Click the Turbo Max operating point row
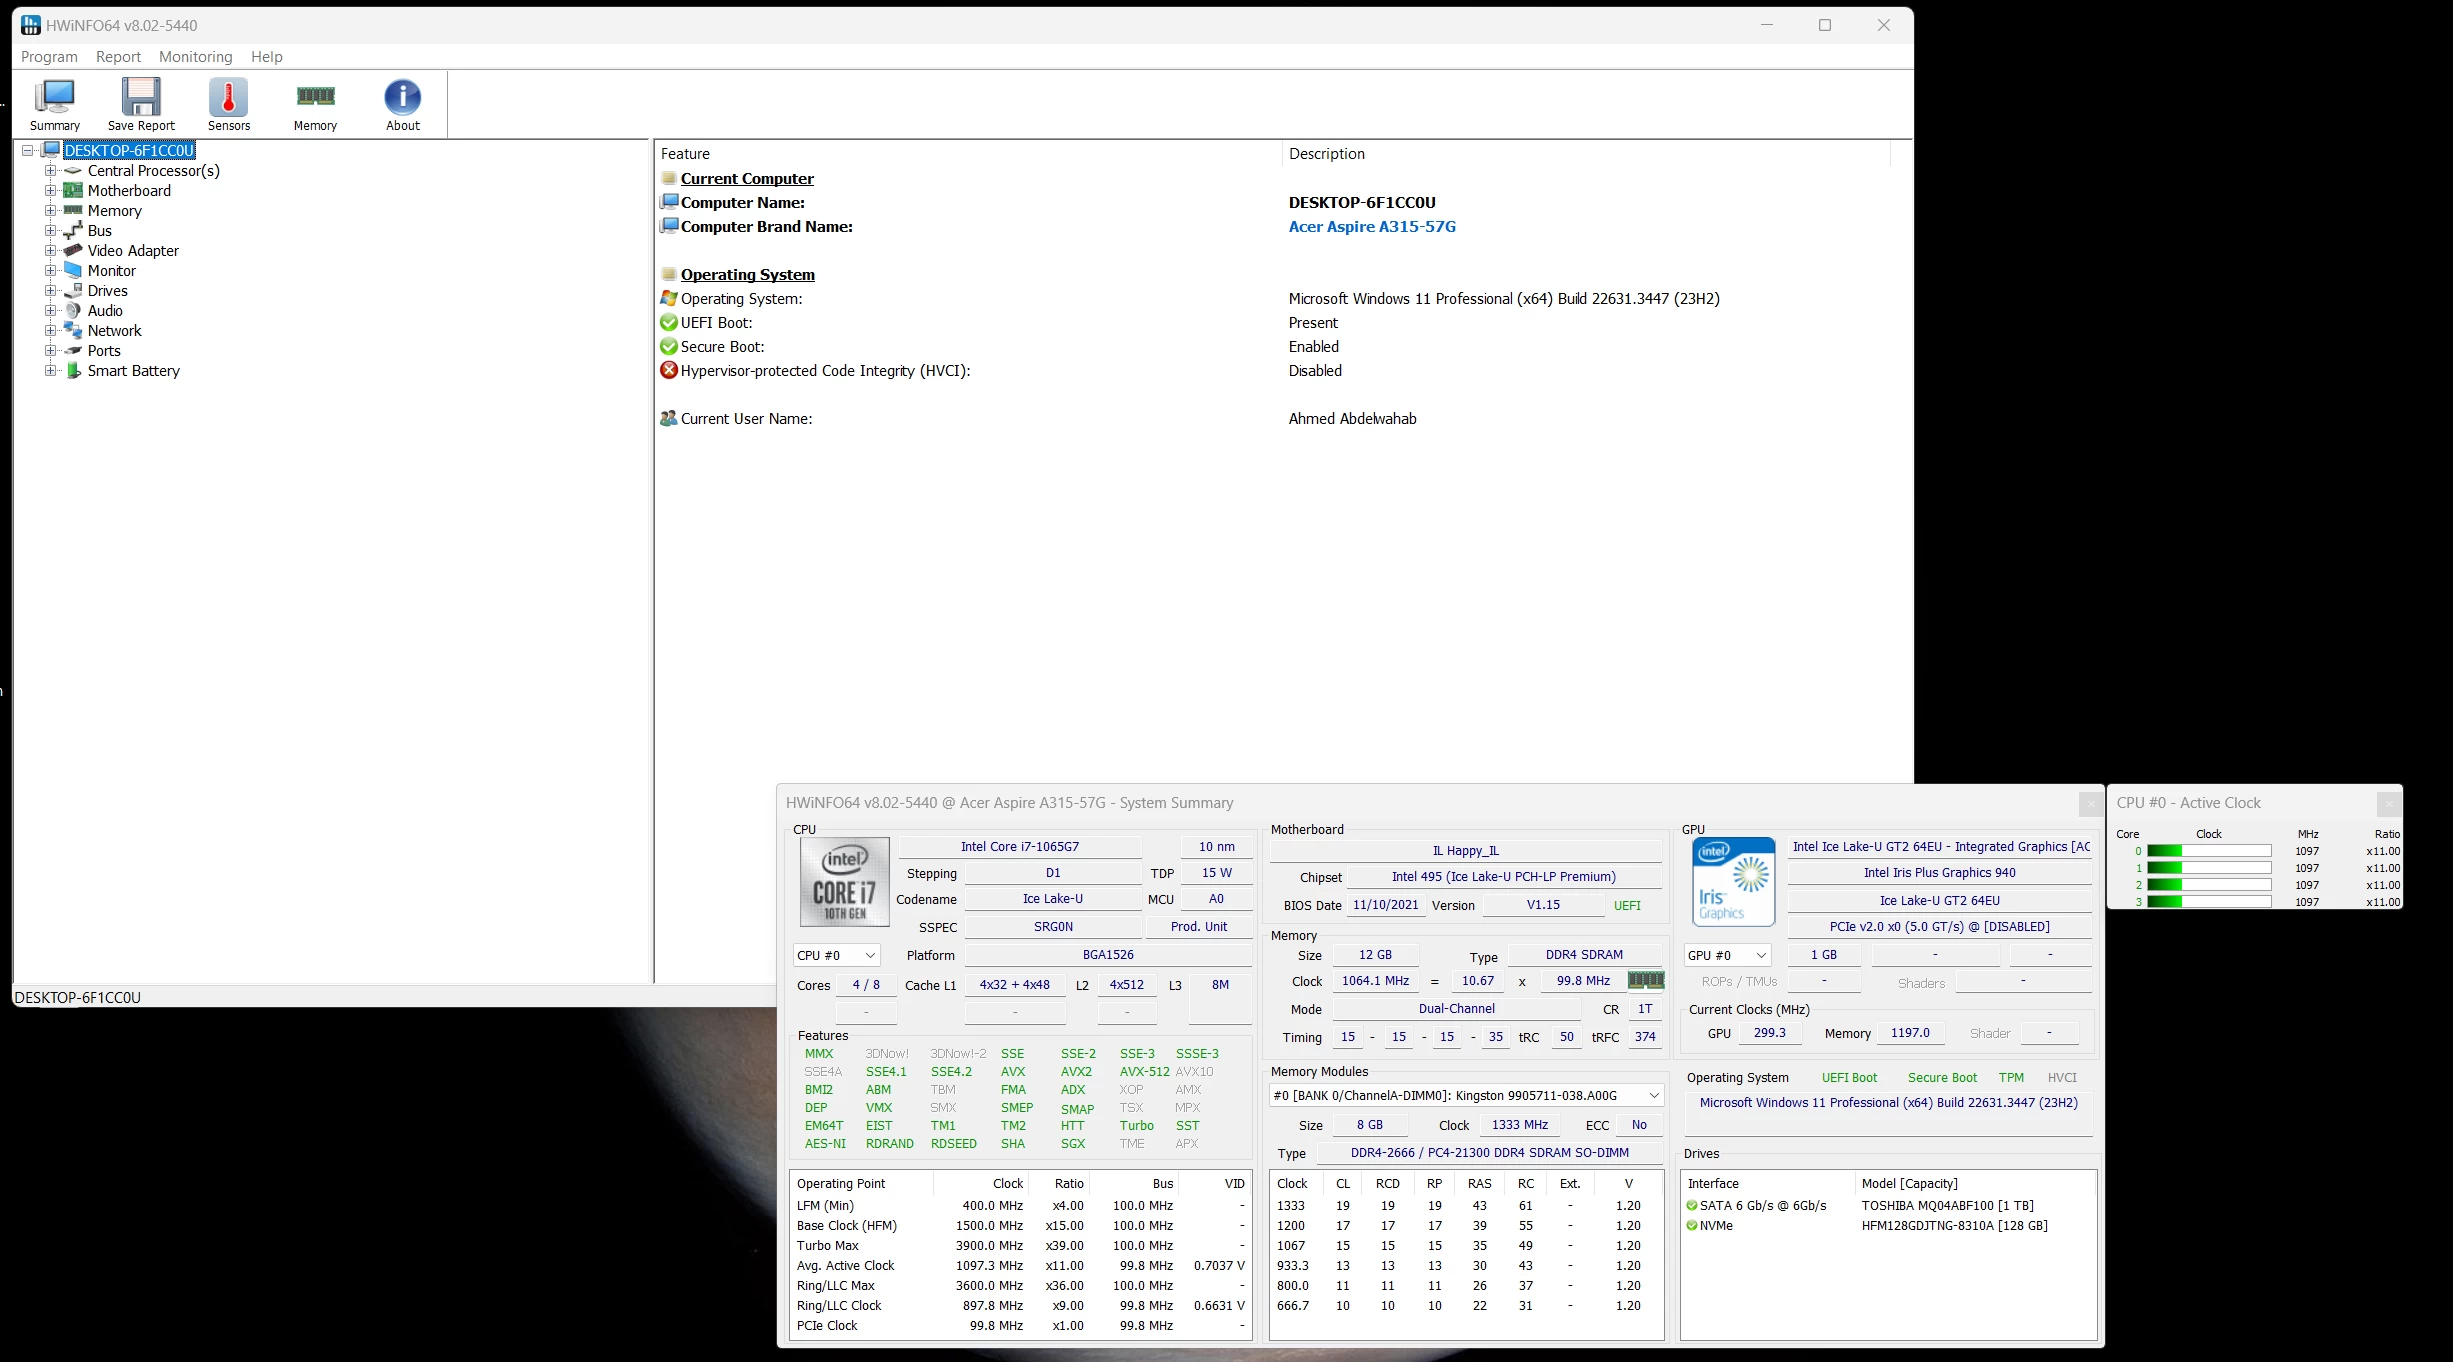2453x1362 pixels. pos(1020,1246)
